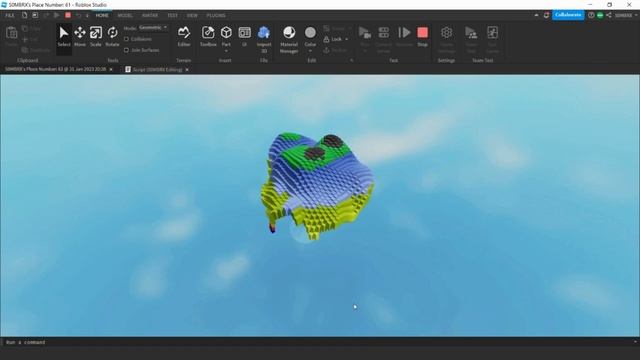The image size is (640, 360).
Task: Open the username account dropdown
Action: coord(626,15)
